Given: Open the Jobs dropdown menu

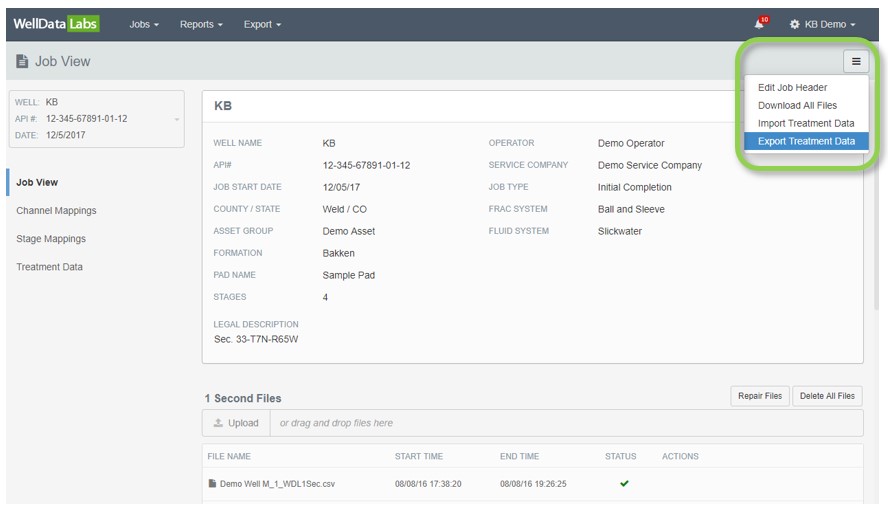Looking at the screenshot, I should (144, 24).
